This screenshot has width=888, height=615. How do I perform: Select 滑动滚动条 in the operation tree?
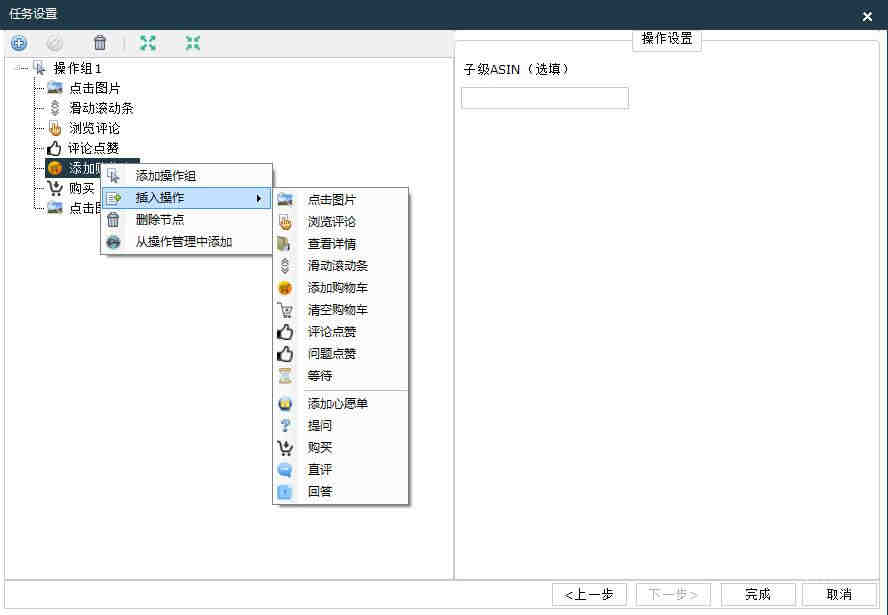(x=101, y=108)
